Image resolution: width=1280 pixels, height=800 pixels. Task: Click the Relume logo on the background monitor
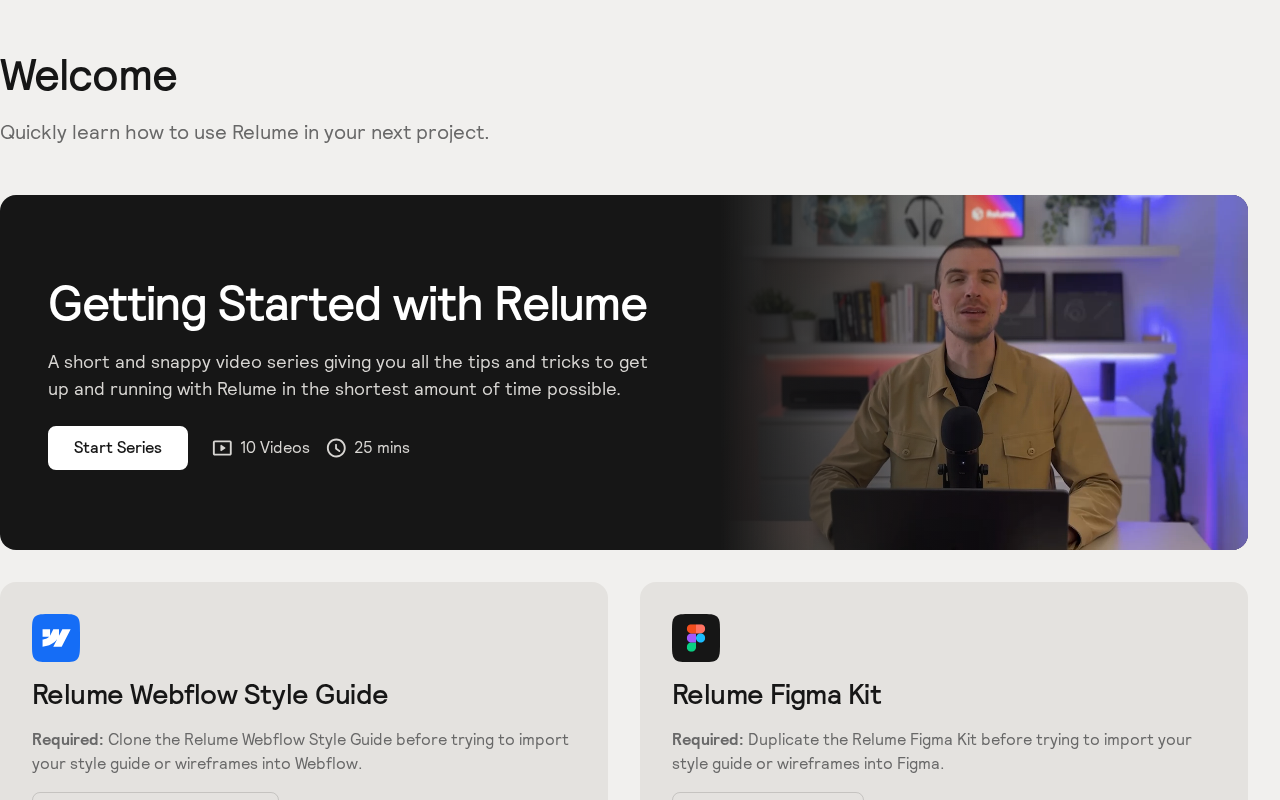point(994,214)
